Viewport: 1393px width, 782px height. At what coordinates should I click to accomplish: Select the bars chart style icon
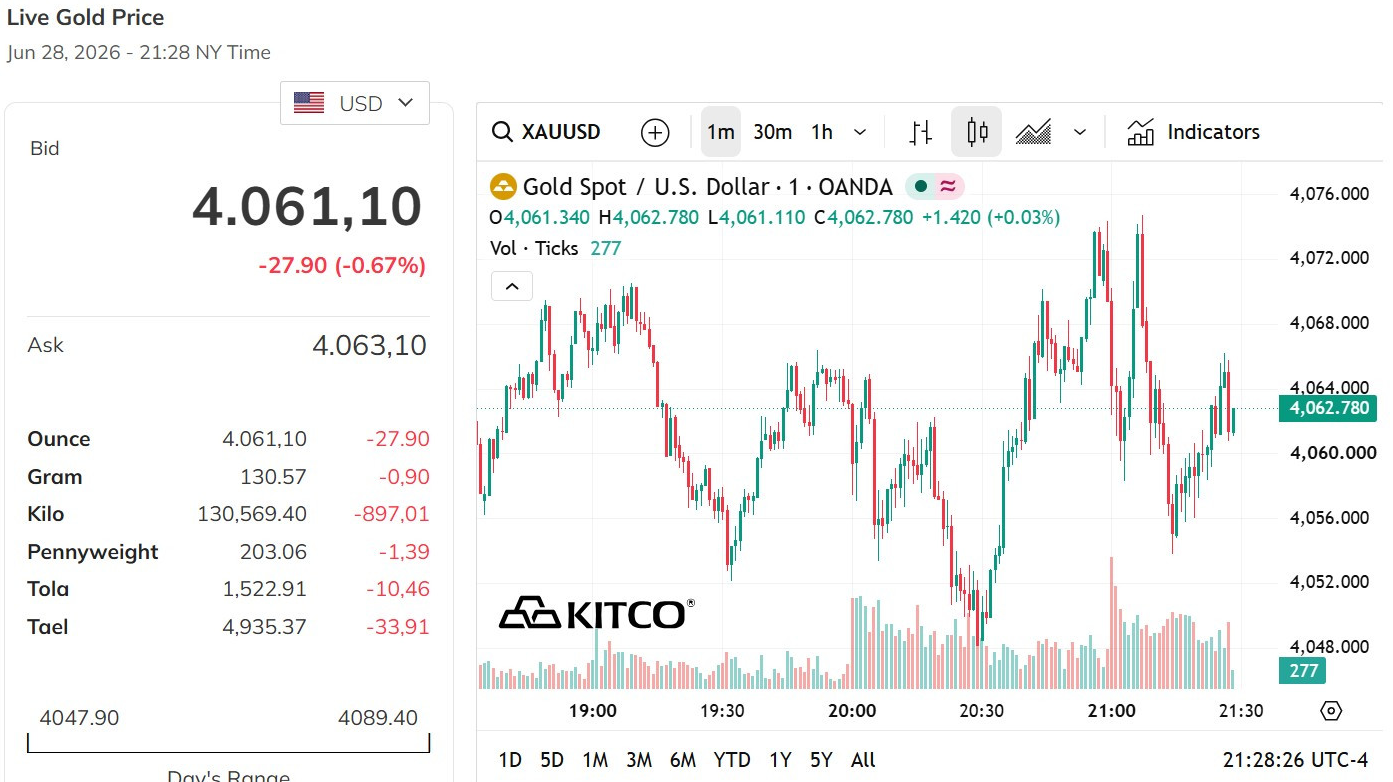click(x=921, y=132)
